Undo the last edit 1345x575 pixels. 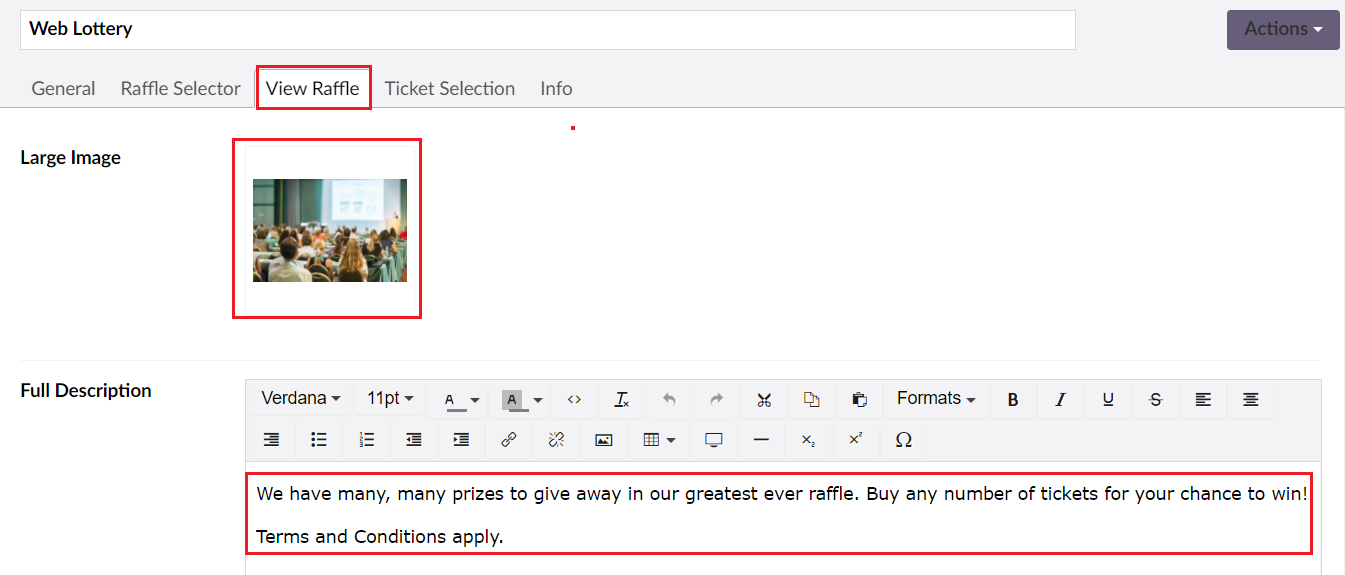pyautogui.click(x=669, y=399)
